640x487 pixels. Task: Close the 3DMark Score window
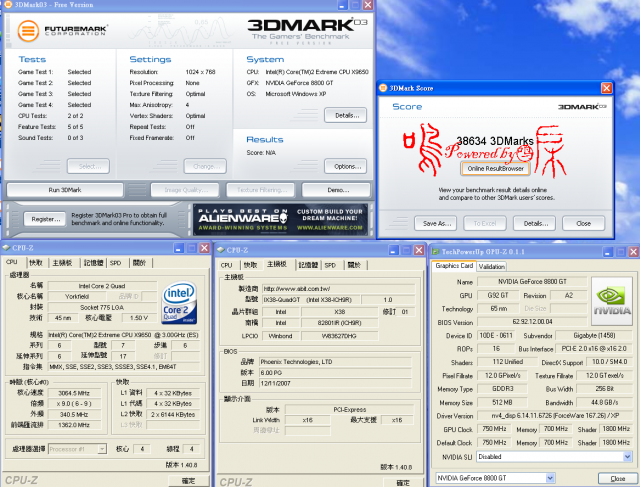[607, 88]
